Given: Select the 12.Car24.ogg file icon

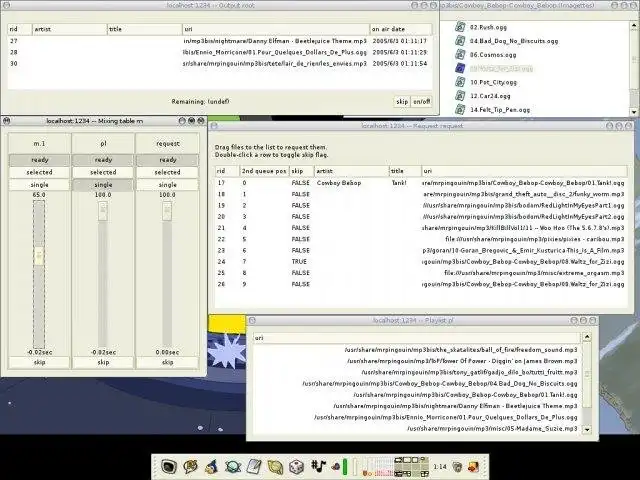Looking at the screenshot, I should [x=460, y=96].
